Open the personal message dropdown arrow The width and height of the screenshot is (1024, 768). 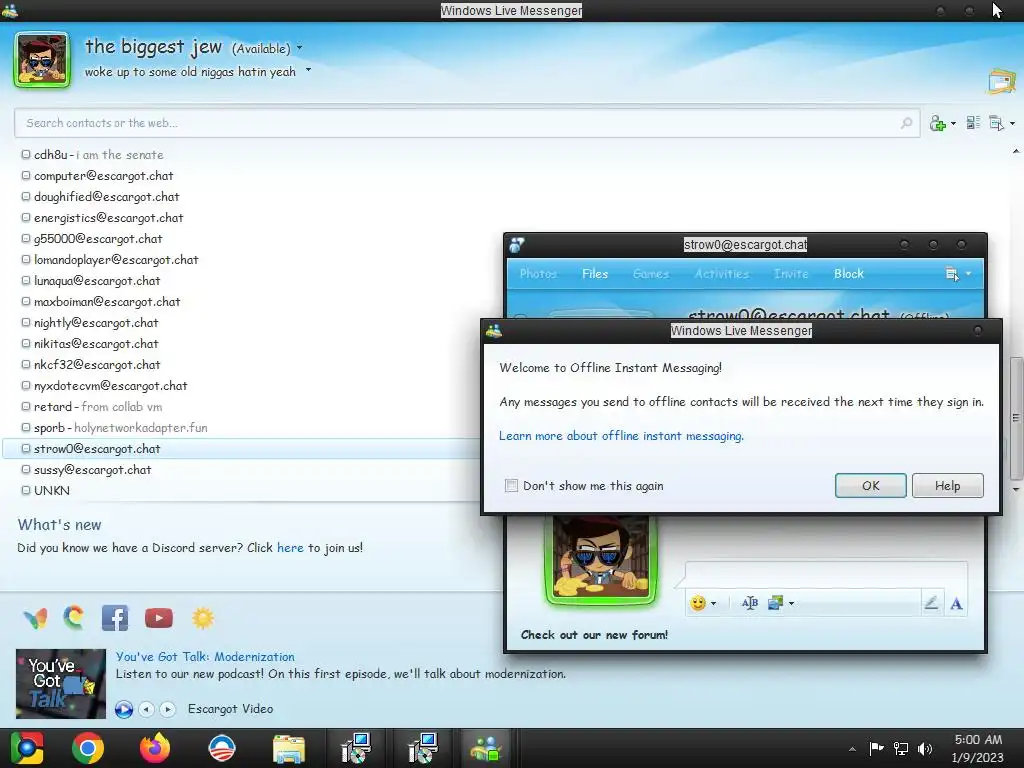308,71
